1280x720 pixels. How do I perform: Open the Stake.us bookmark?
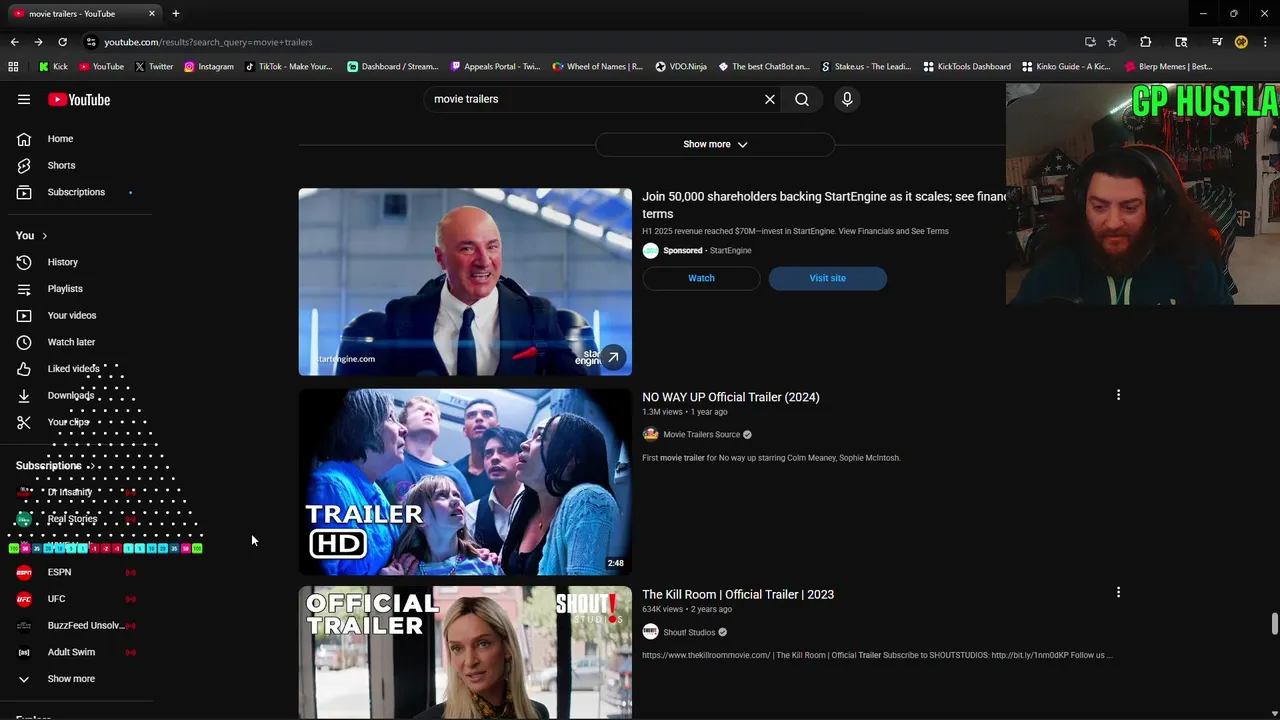[x=866, y=67]
